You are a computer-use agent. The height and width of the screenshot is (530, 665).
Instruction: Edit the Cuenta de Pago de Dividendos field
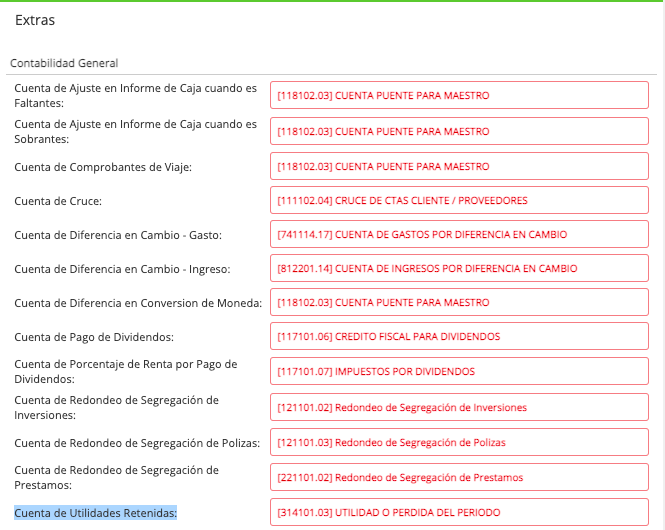coord(459,336)
